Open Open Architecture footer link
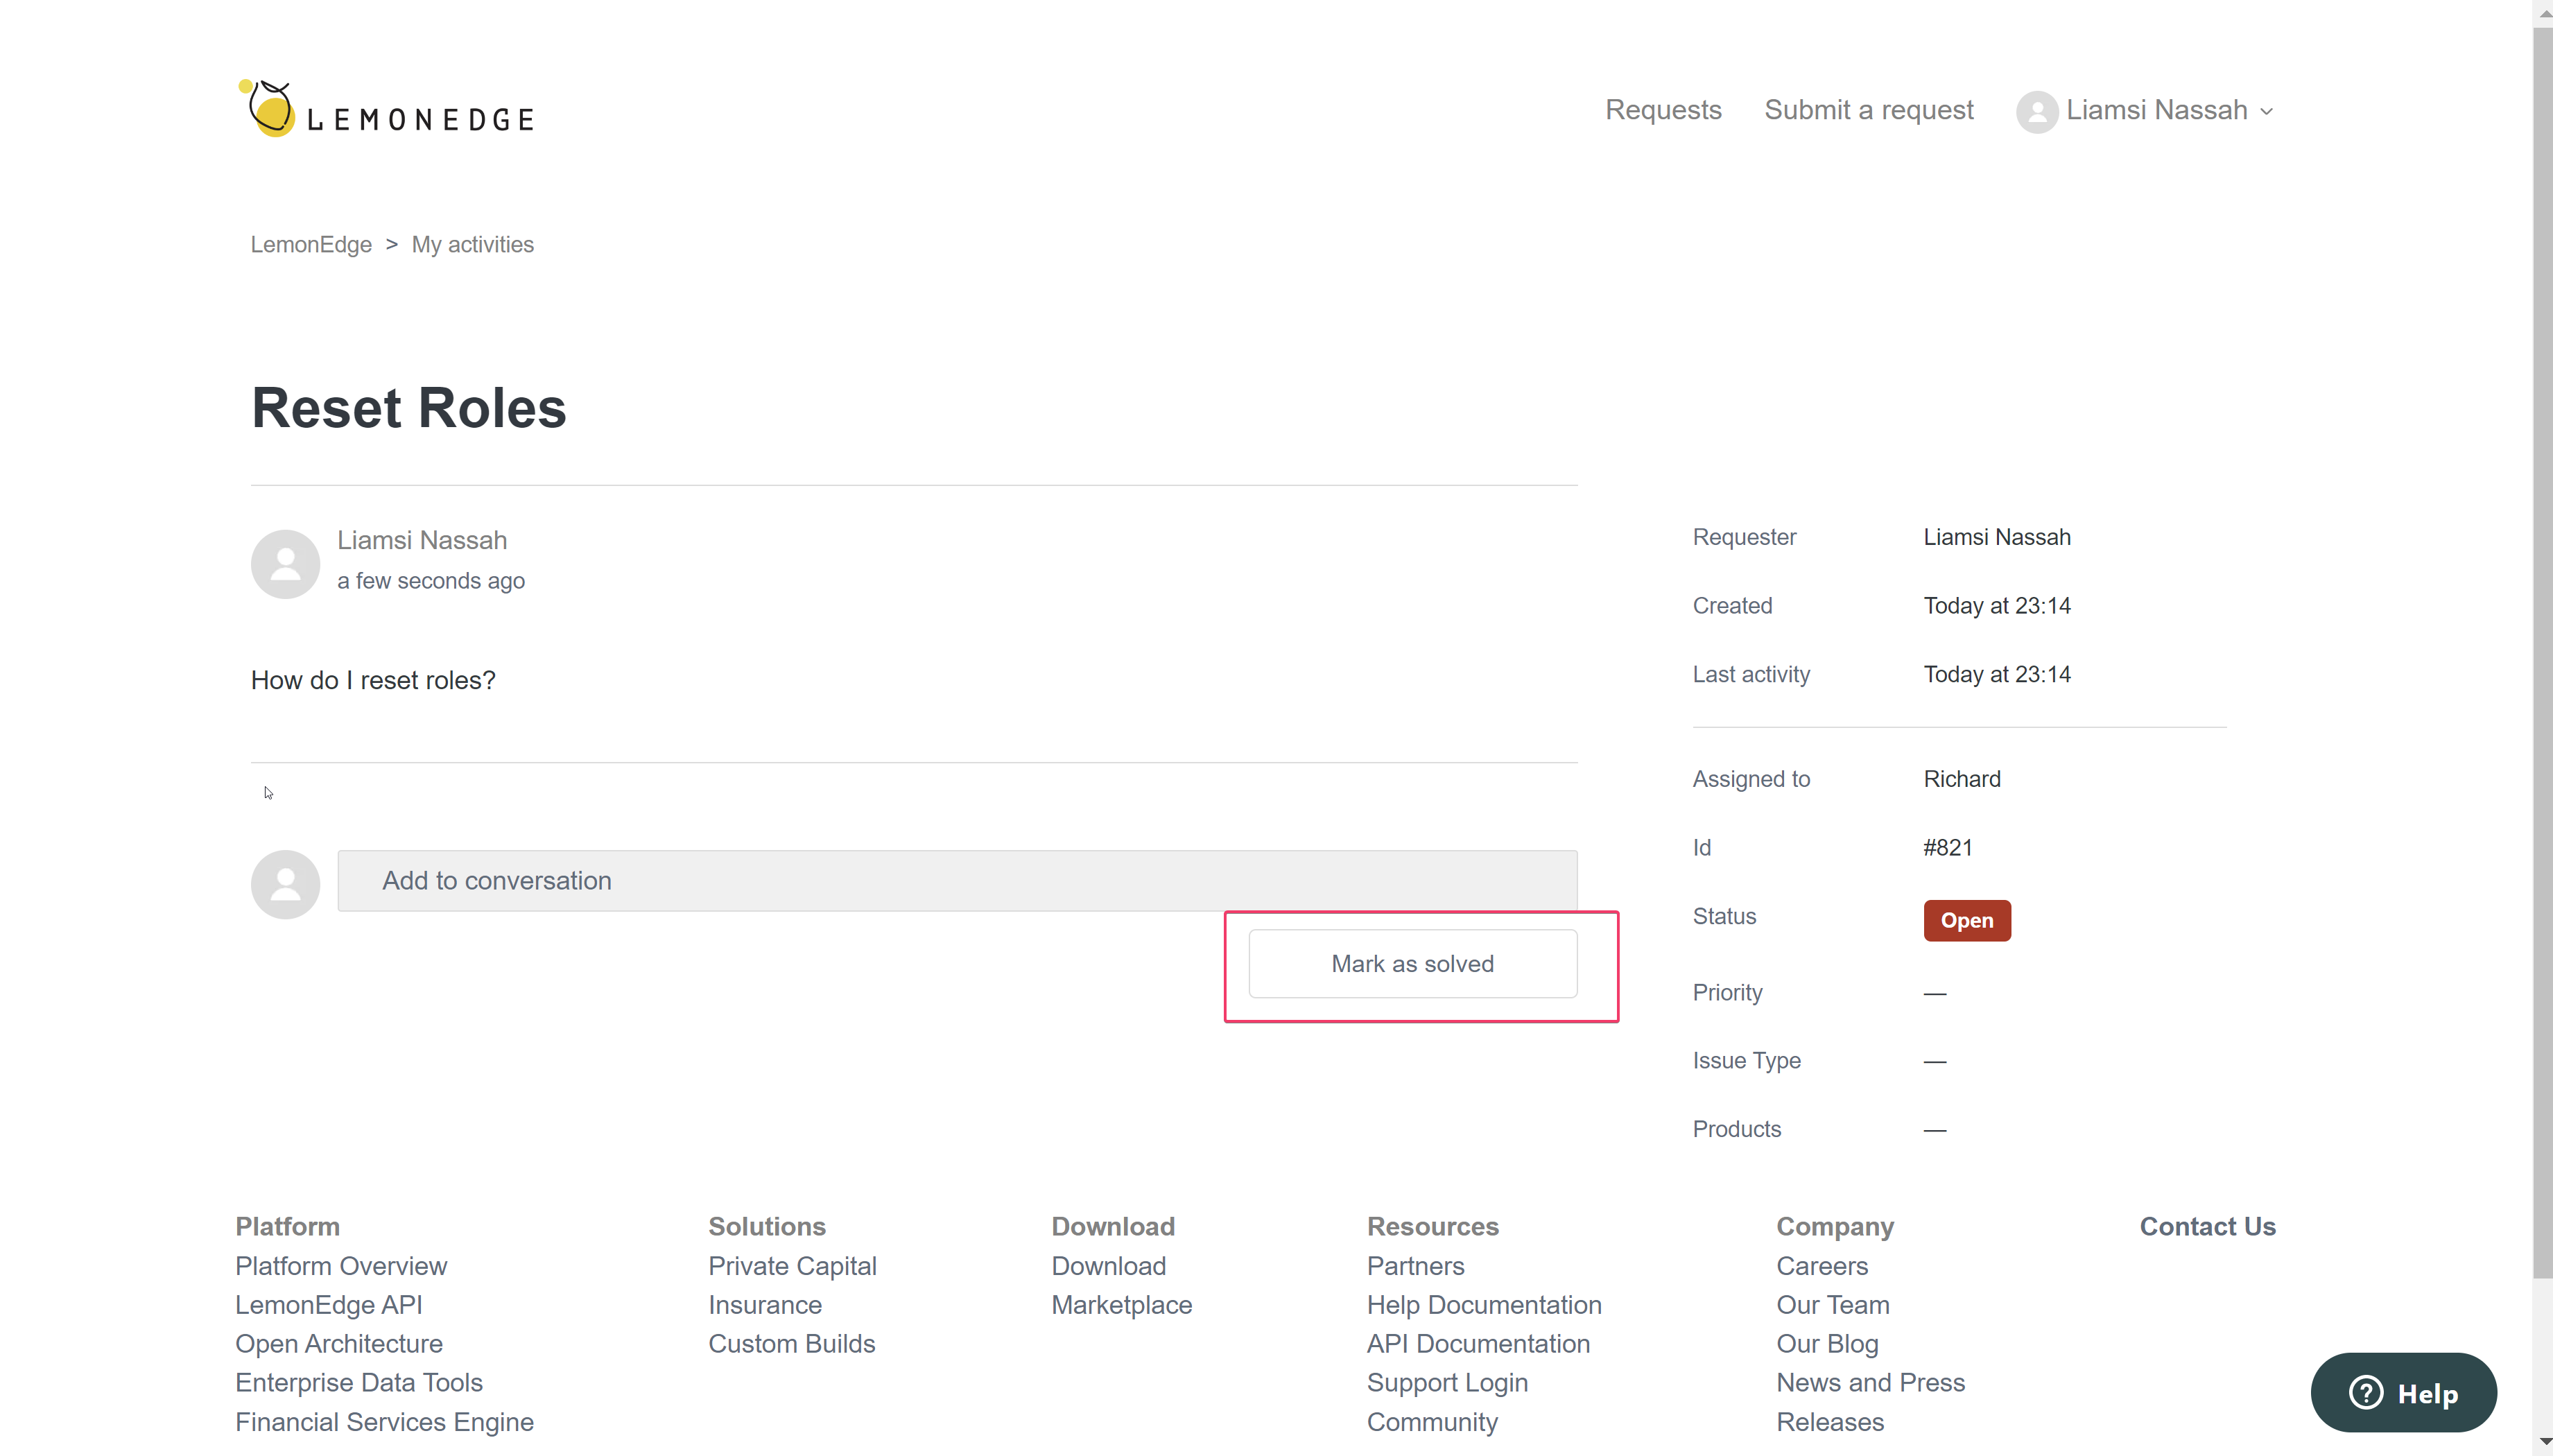This screenshot has width=2553, height=1456. click(339, 1344)
